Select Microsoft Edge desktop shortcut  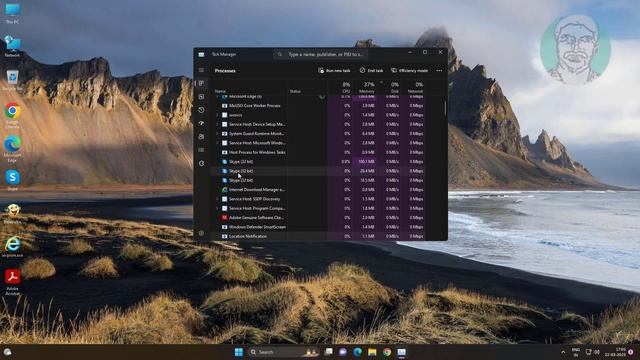[12, 149]
